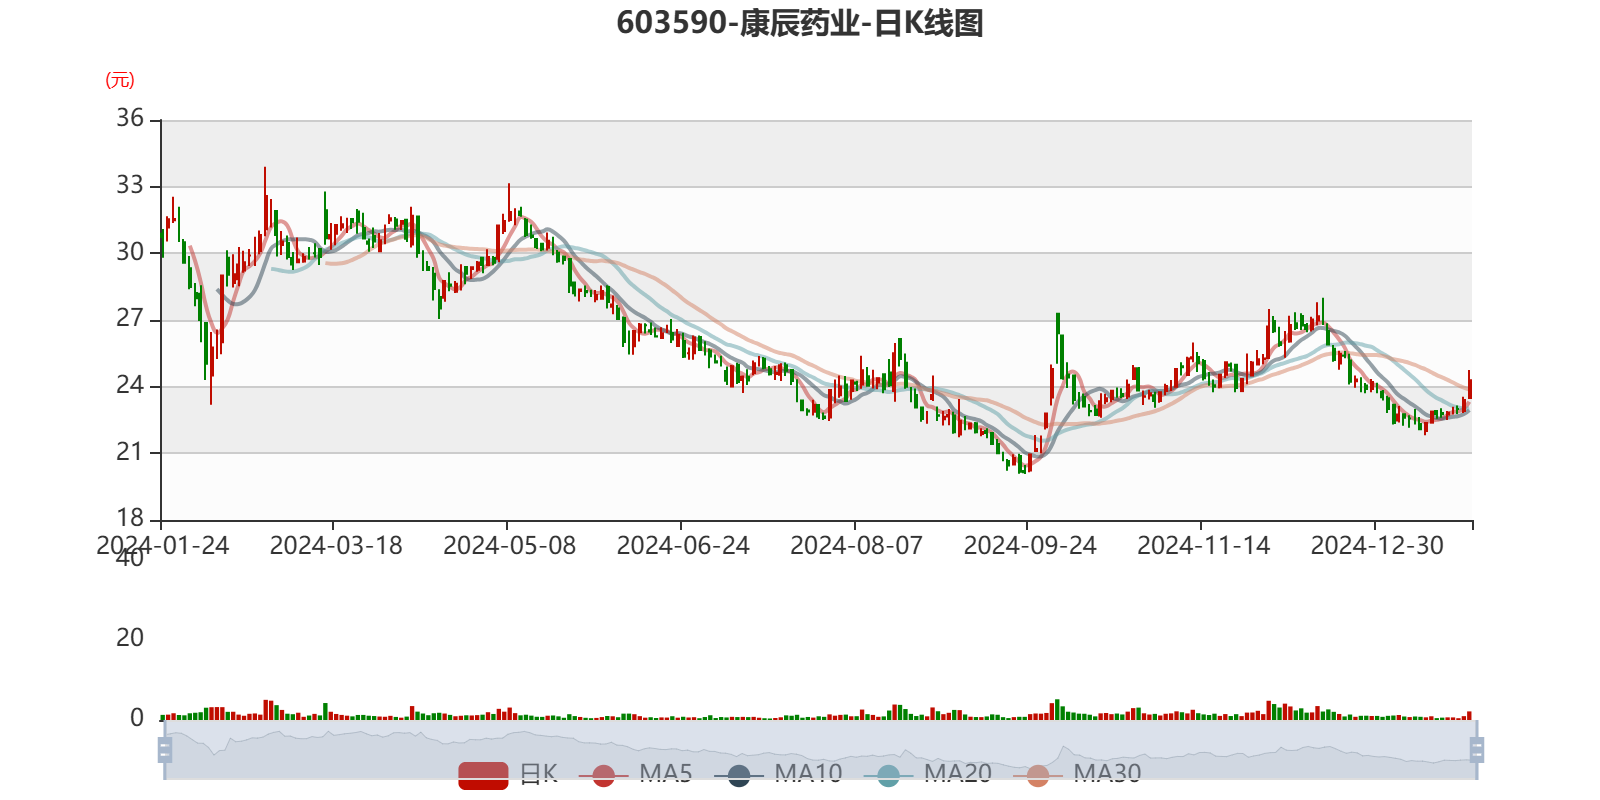Click the (元) unit label
Image resolution: width=1600 pixels, height=800 pixels.
click(x=120, y=80)
